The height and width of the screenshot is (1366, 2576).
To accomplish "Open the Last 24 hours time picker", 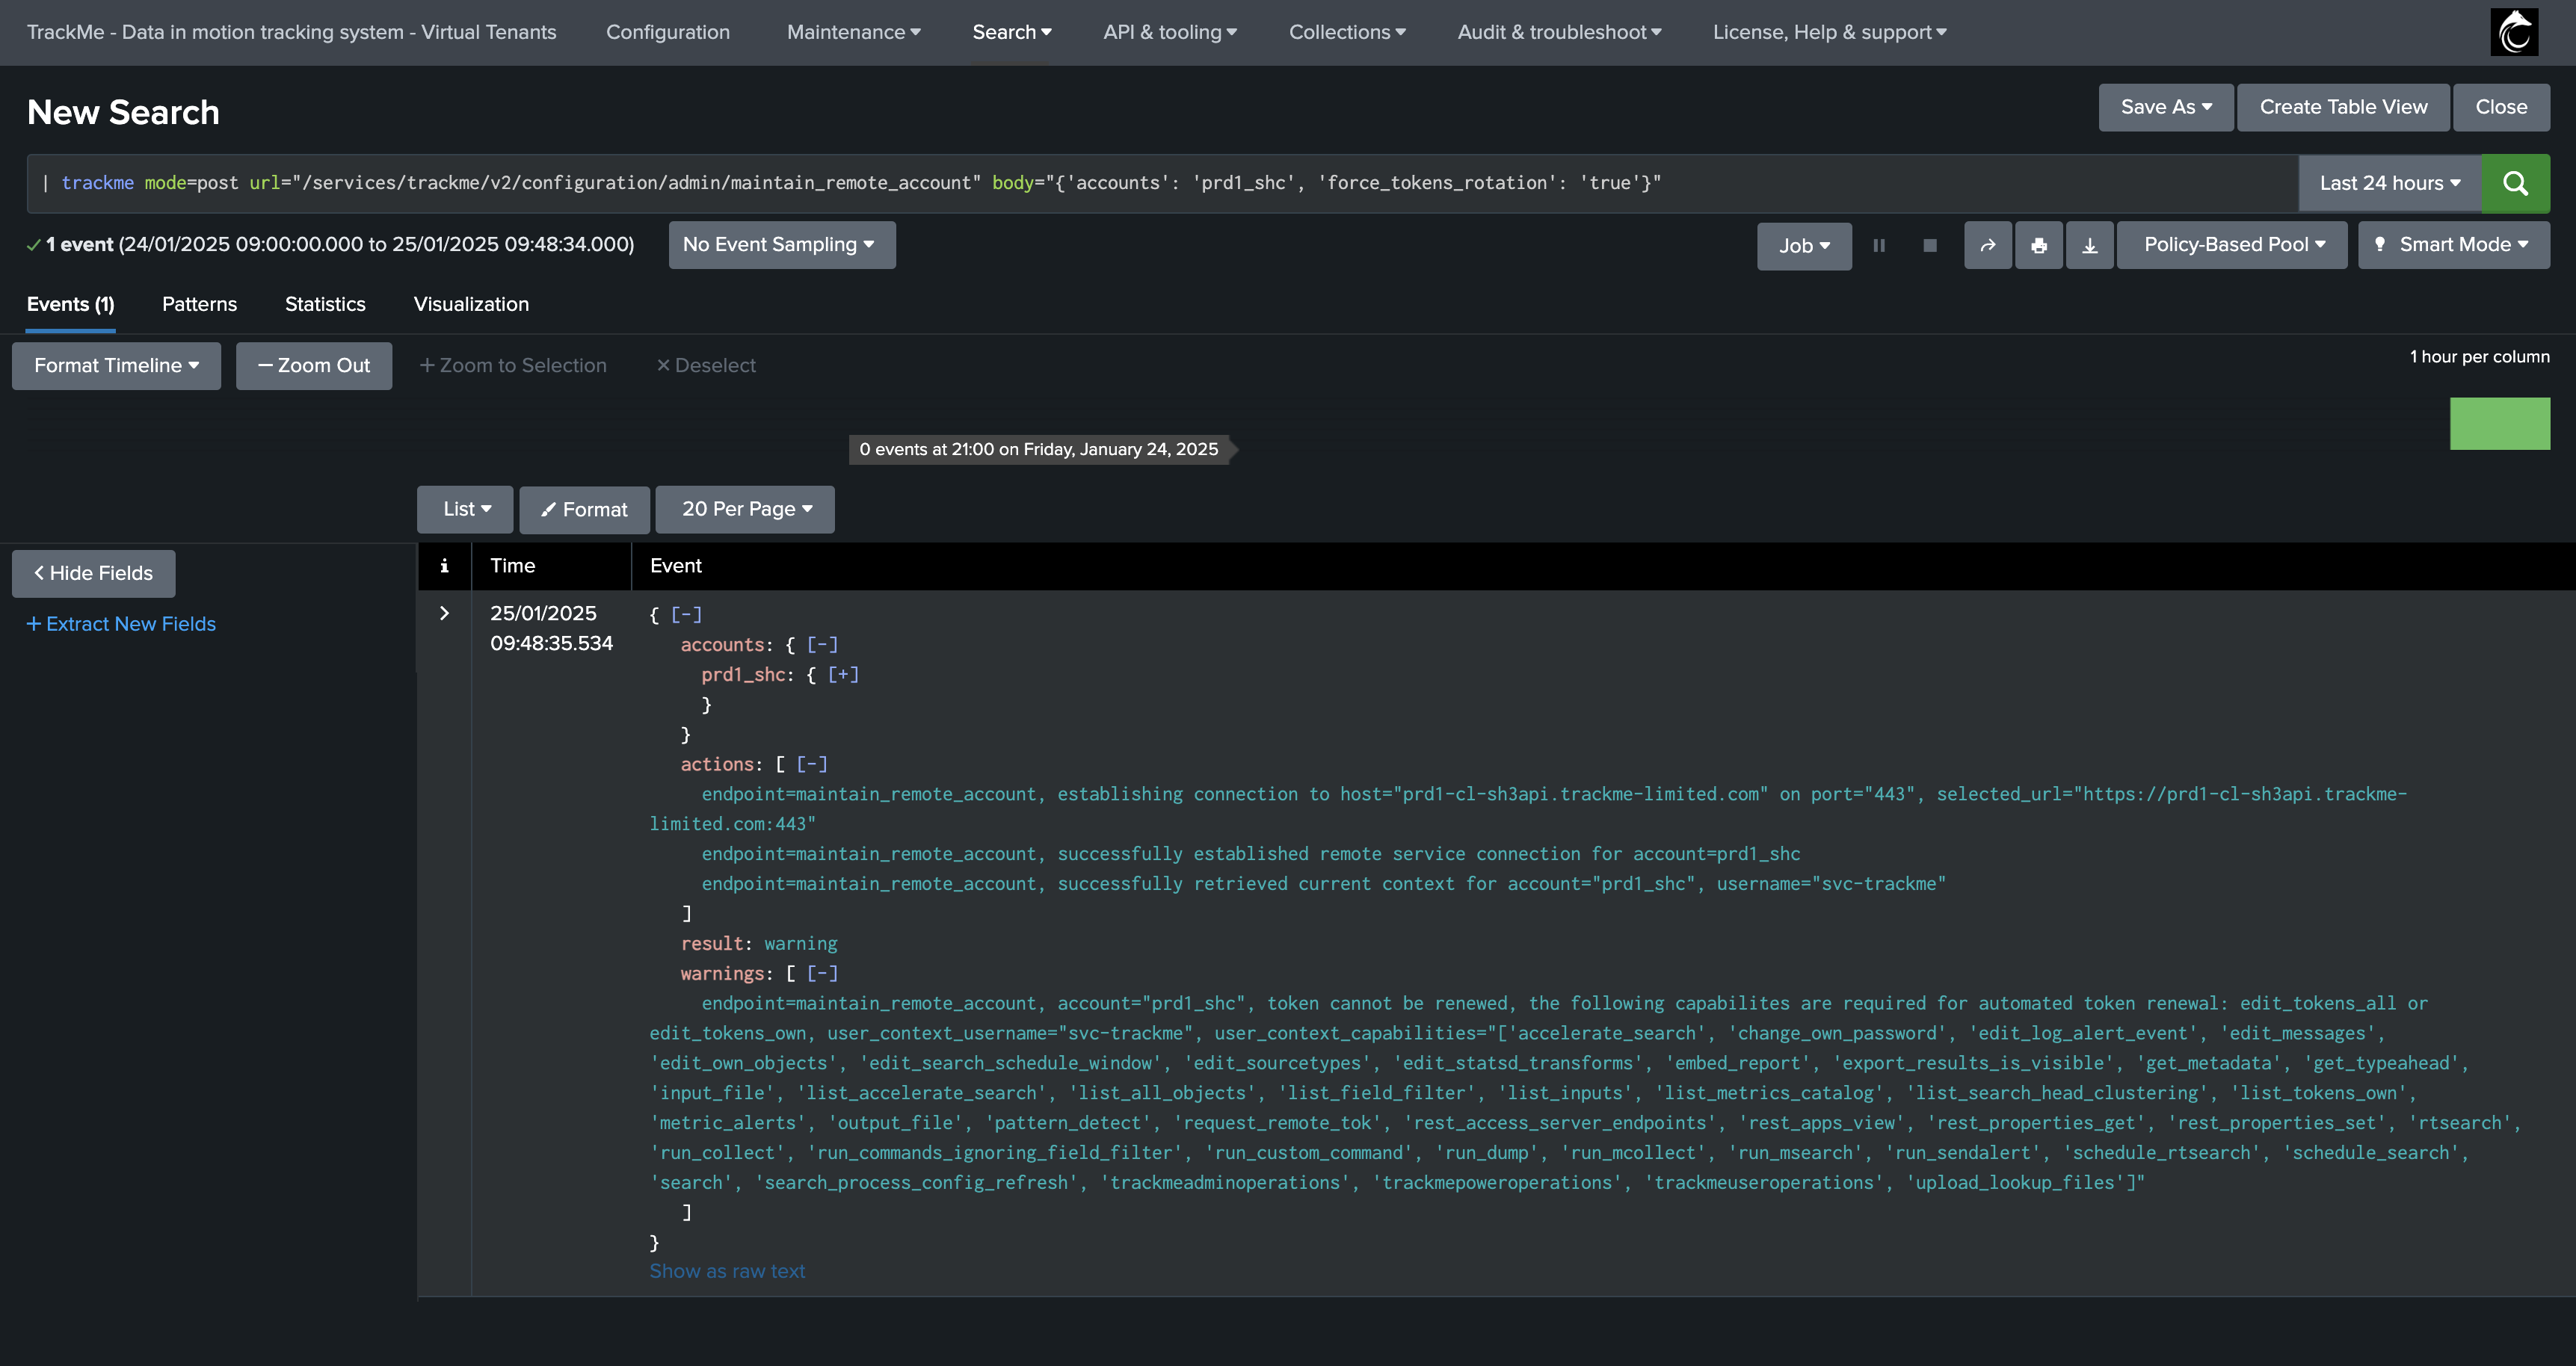I will (2390, 183).
